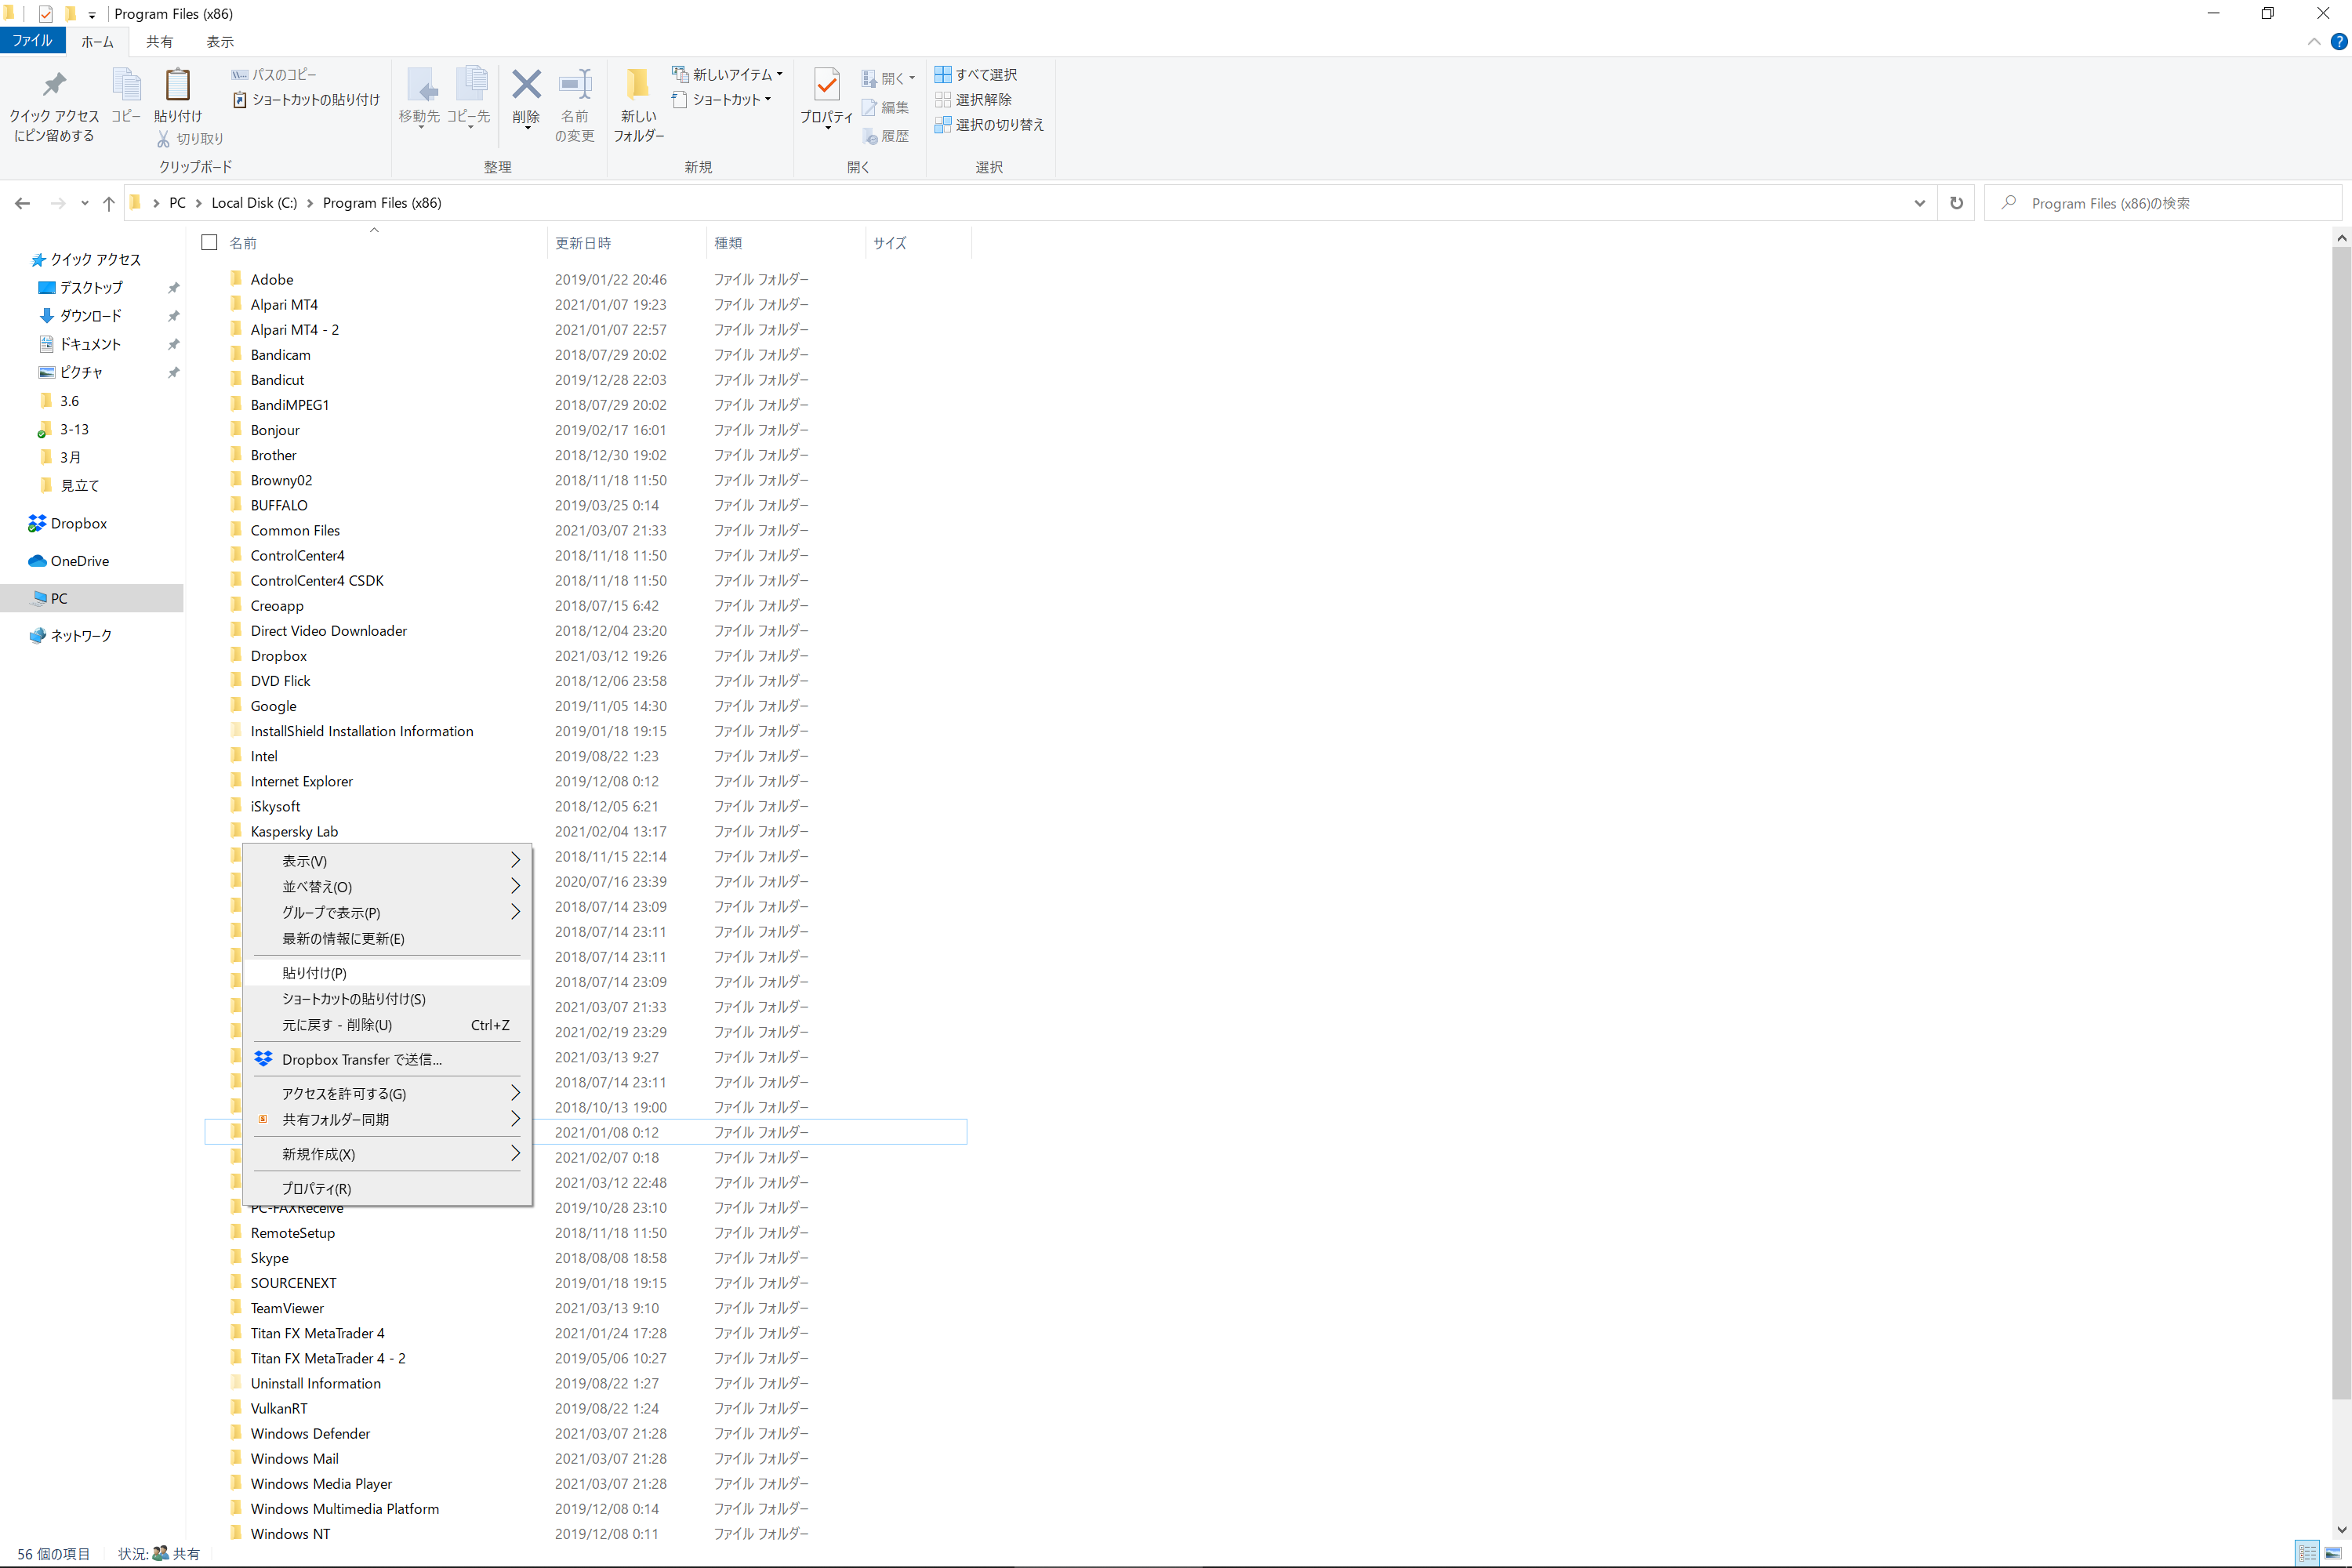Click the New Folder (新しいフォルダー) icon

638,88
